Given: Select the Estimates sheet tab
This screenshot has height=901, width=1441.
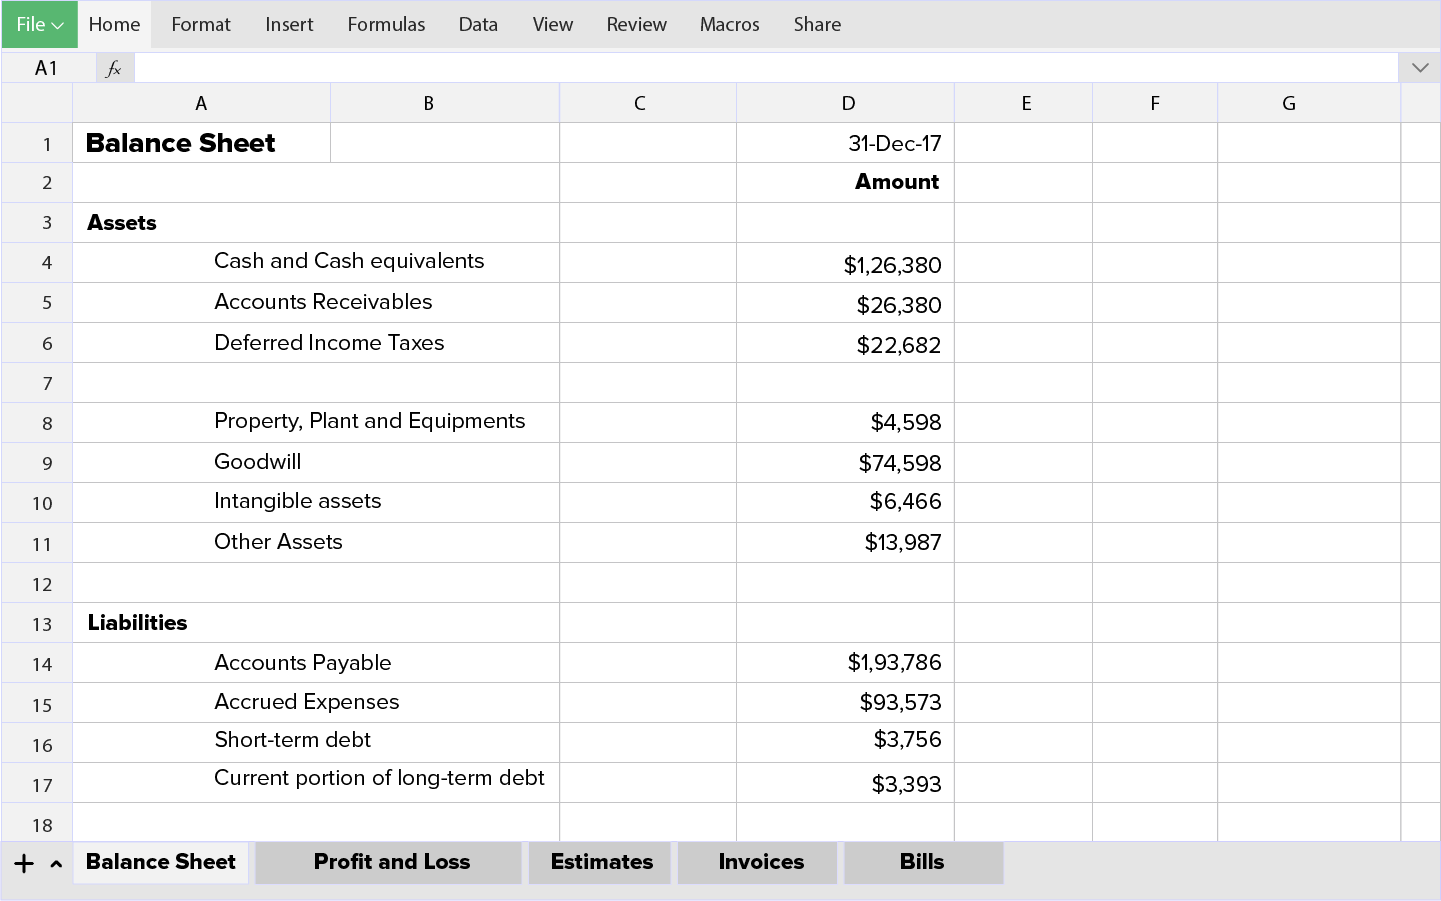Looking at the screenshot, I should click(599, 862).
